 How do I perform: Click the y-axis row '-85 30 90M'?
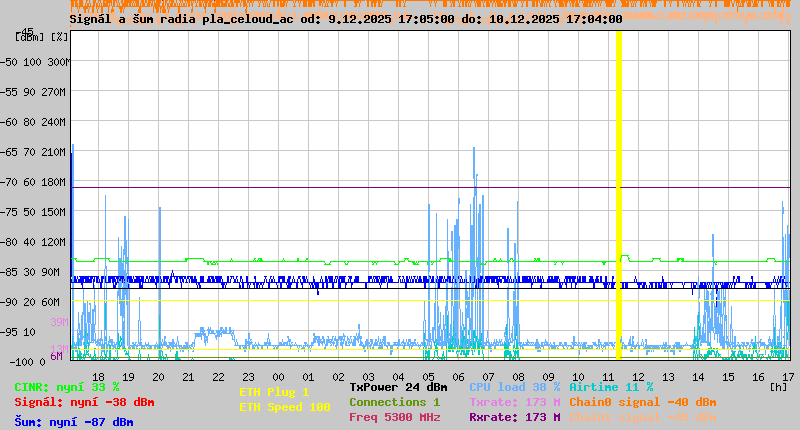pyautogui.click(x=31, y=272)
